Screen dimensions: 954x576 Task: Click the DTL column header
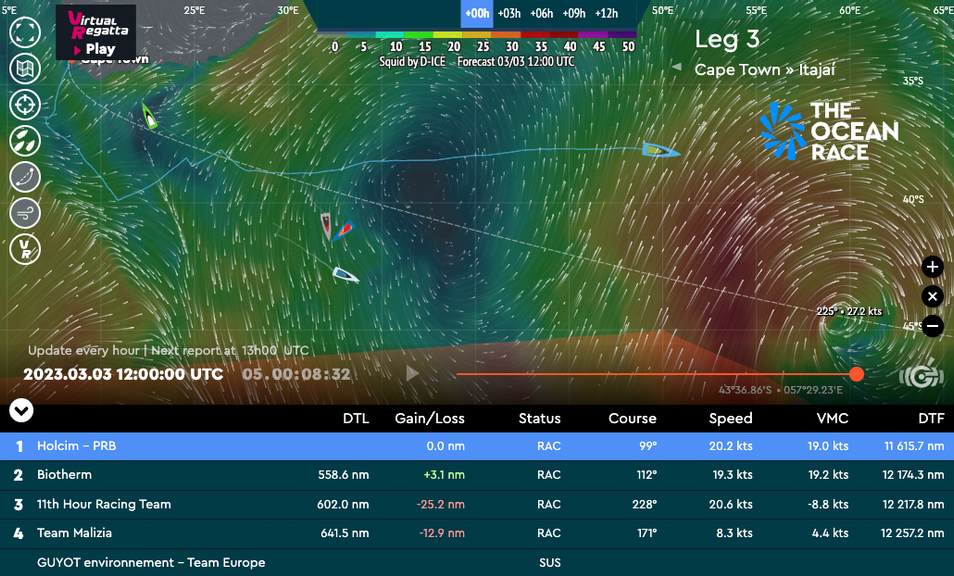tap(356, 418)
